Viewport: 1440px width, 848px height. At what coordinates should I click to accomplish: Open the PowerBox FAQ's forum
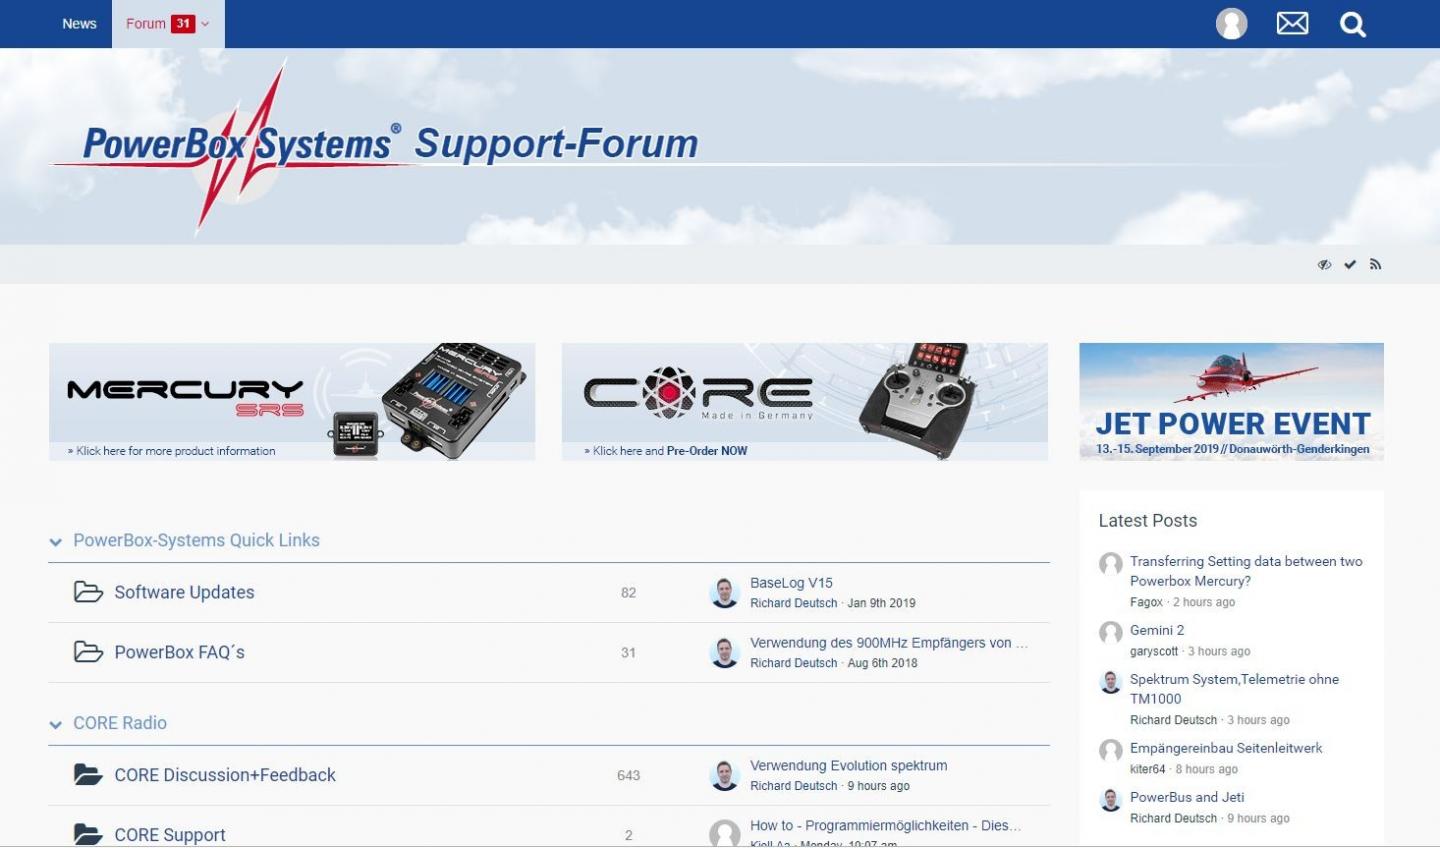tap(179, 652)
